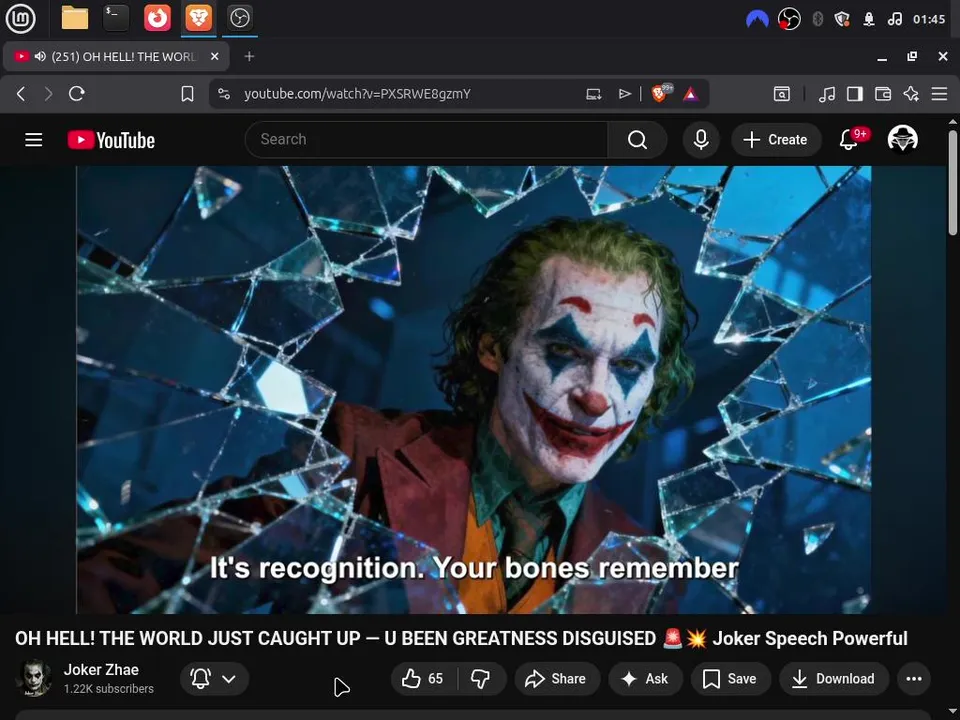Open the Brave Rewards triangle icon
The width and height of the screenshot is (960, 720).
691,94
